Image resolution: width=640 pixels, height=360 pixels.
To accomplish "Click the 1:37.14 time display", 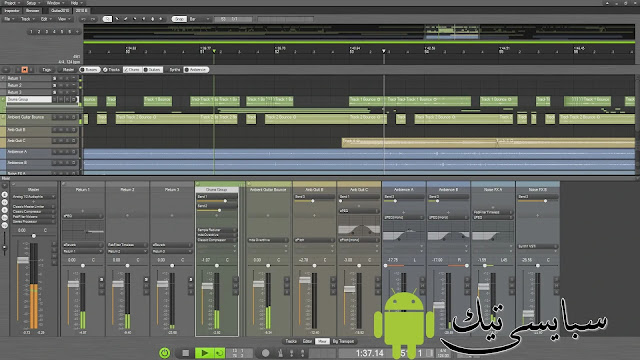I will click(x=370, y=353).
